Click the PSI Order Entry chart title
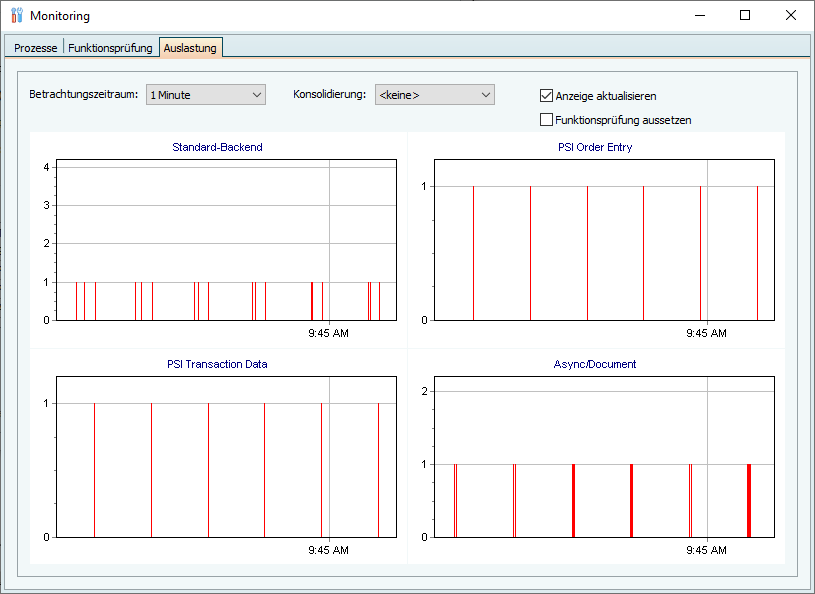The width and height of the screenshot is (815, 594). coord(595,147)
